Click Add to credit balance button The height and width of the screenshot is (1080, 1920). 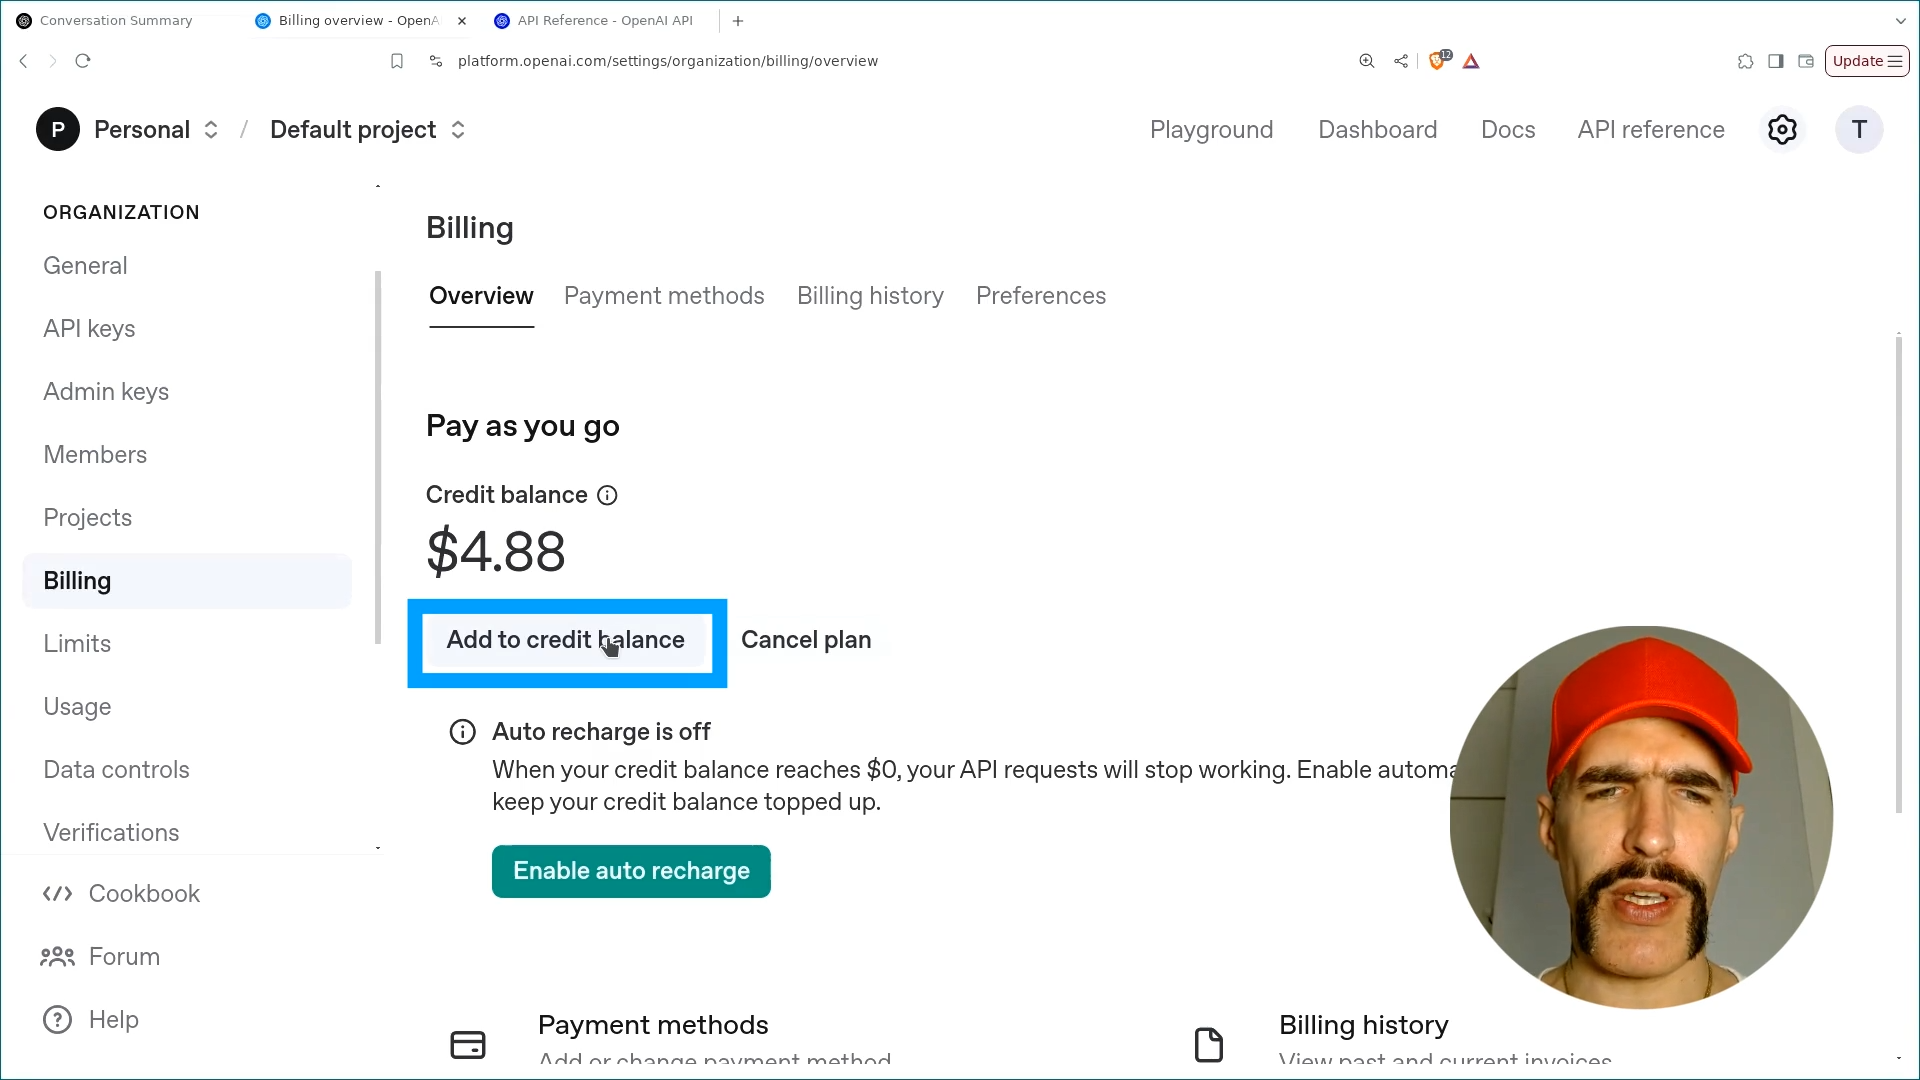pos(566,640)
